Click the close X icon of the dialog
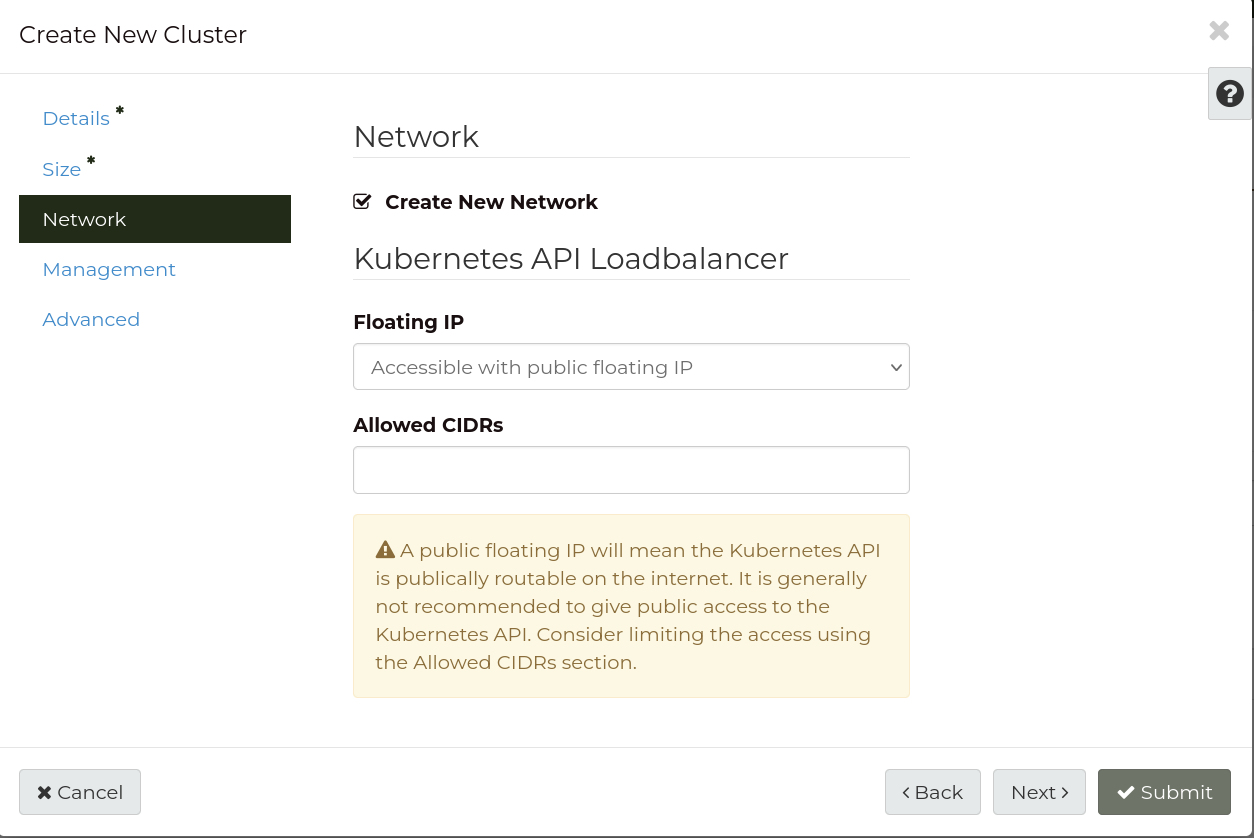The height and width of the screenshot is (838, 1254). click(1219, 30)
